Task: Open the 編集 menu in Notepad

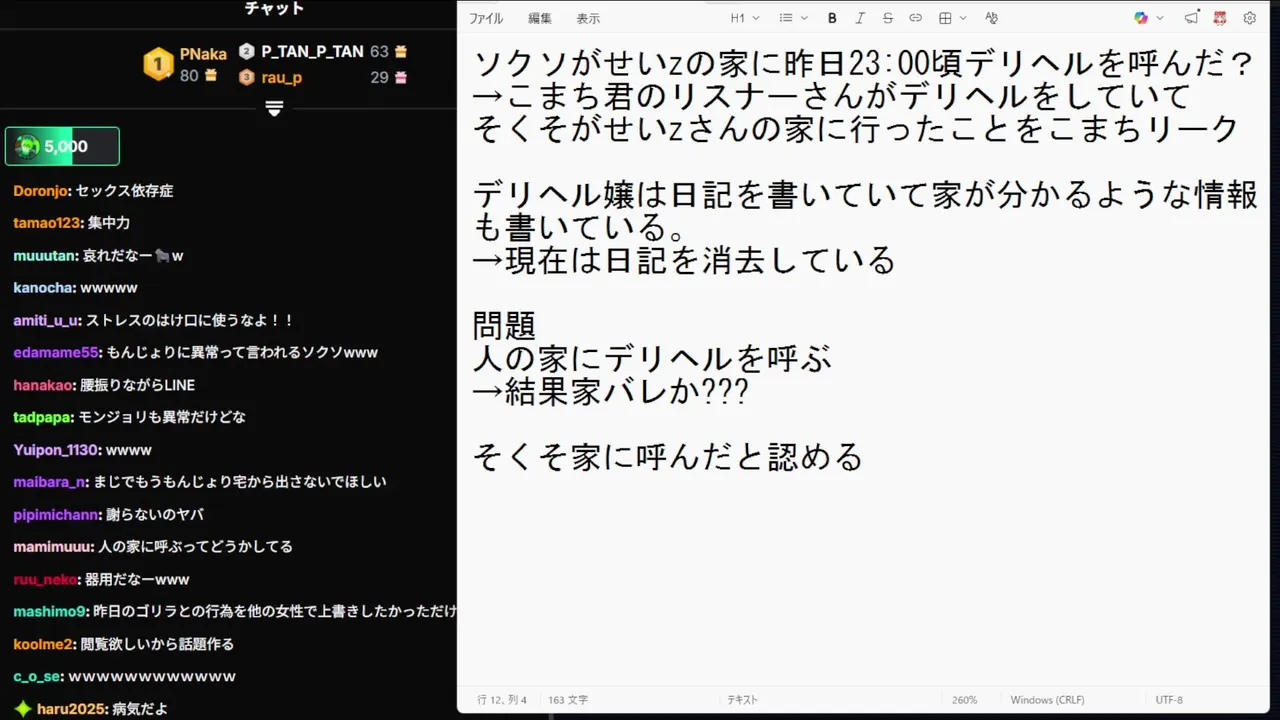Action: (x=540, y=18)
